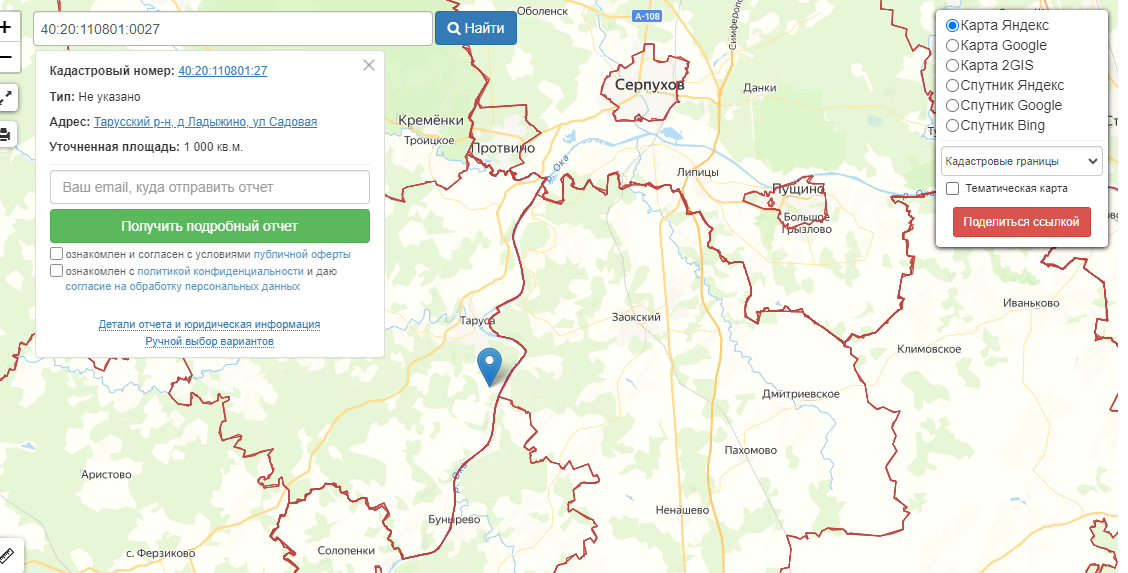Open cadastral number link 40:20:110801:27

tap(222, 70)
